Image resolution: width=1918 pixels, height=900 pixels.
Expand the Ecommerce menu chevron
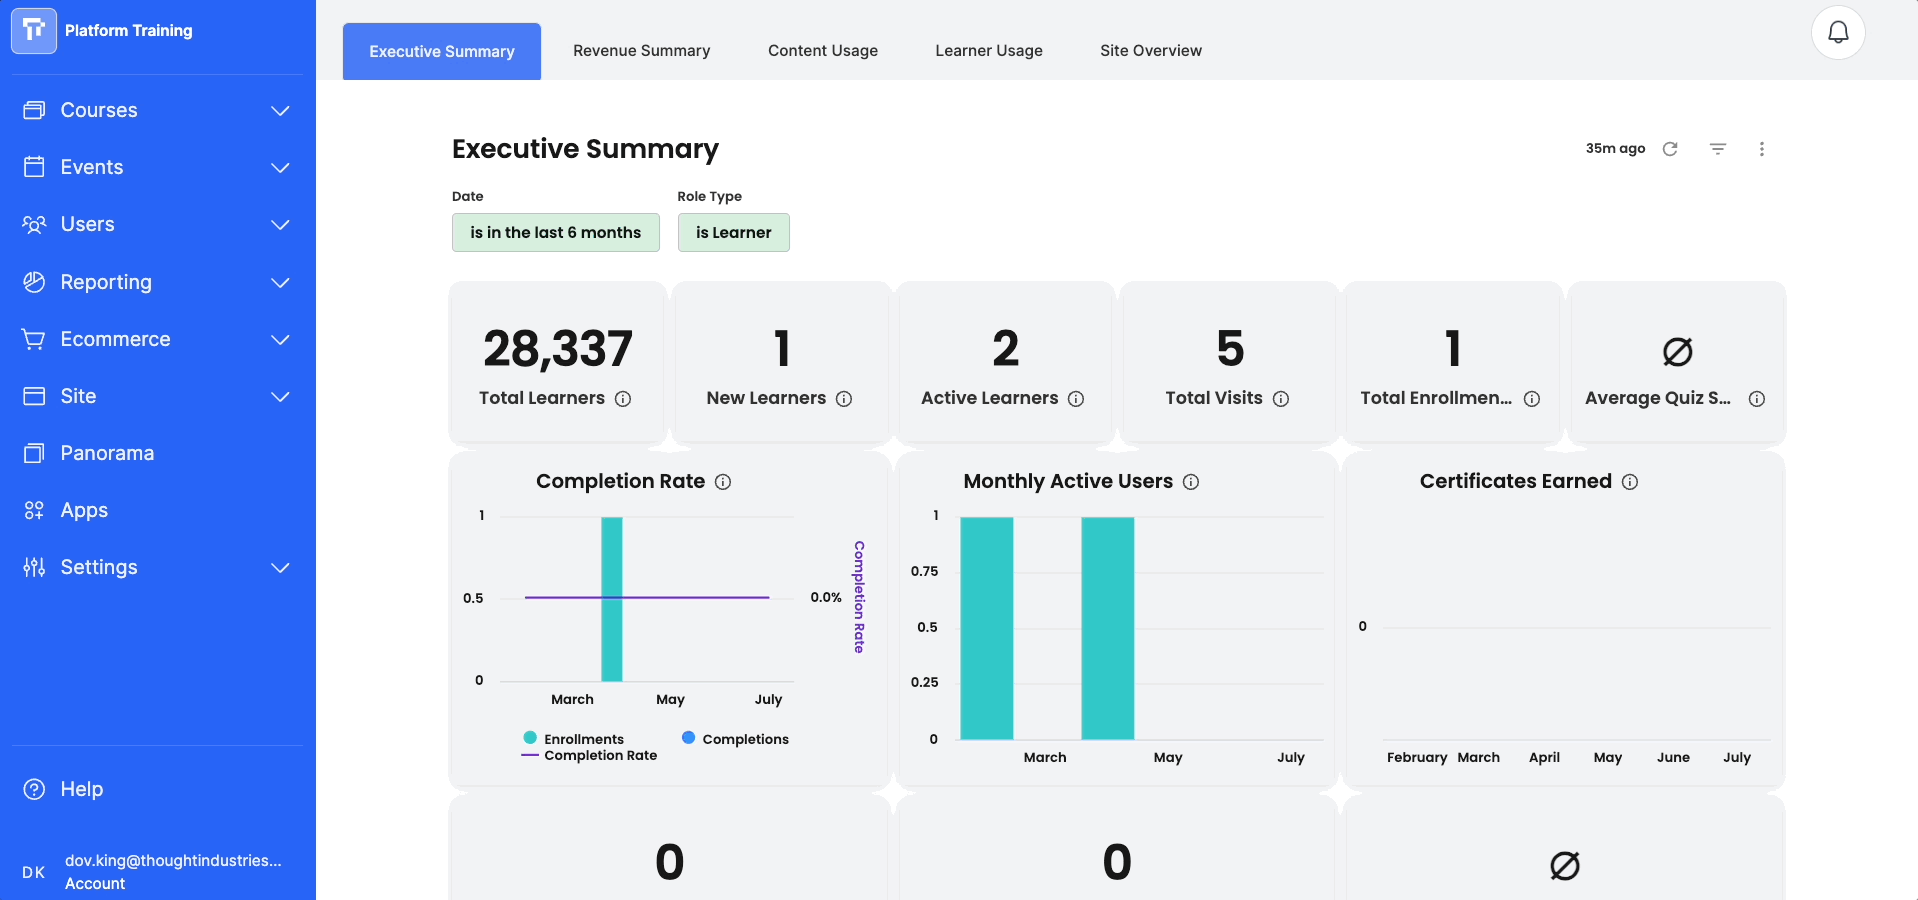[x=281, y=339]
